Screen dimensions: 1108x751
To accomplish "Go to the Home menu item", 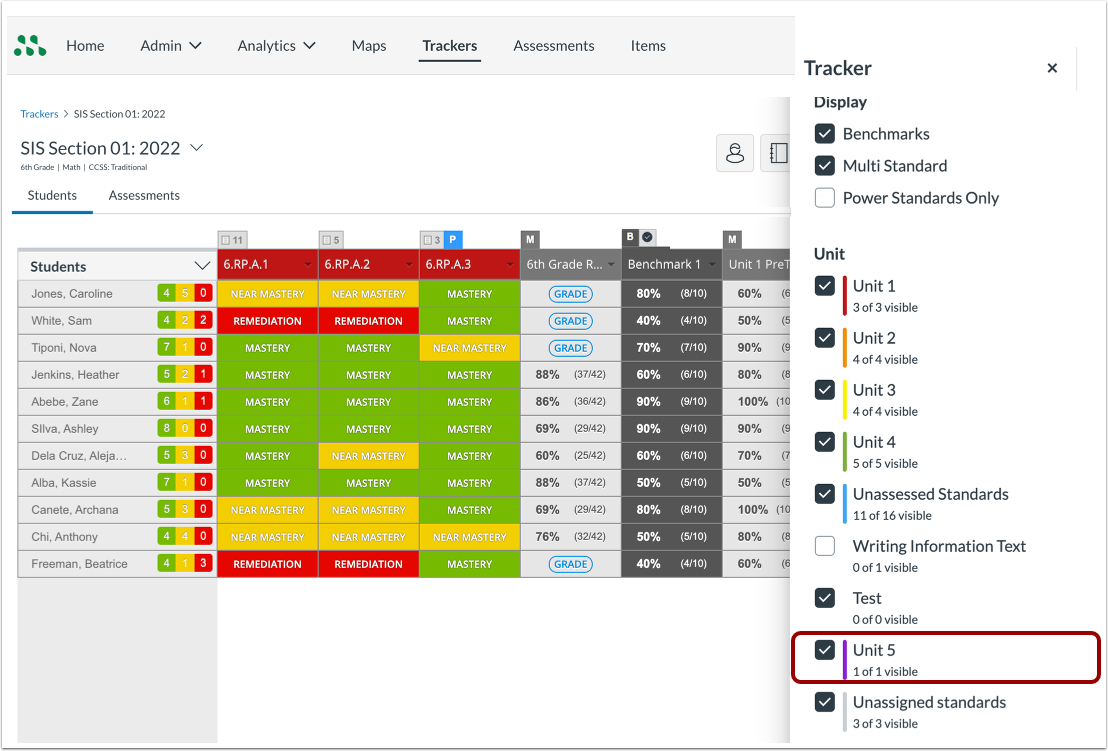I will 86,46.
